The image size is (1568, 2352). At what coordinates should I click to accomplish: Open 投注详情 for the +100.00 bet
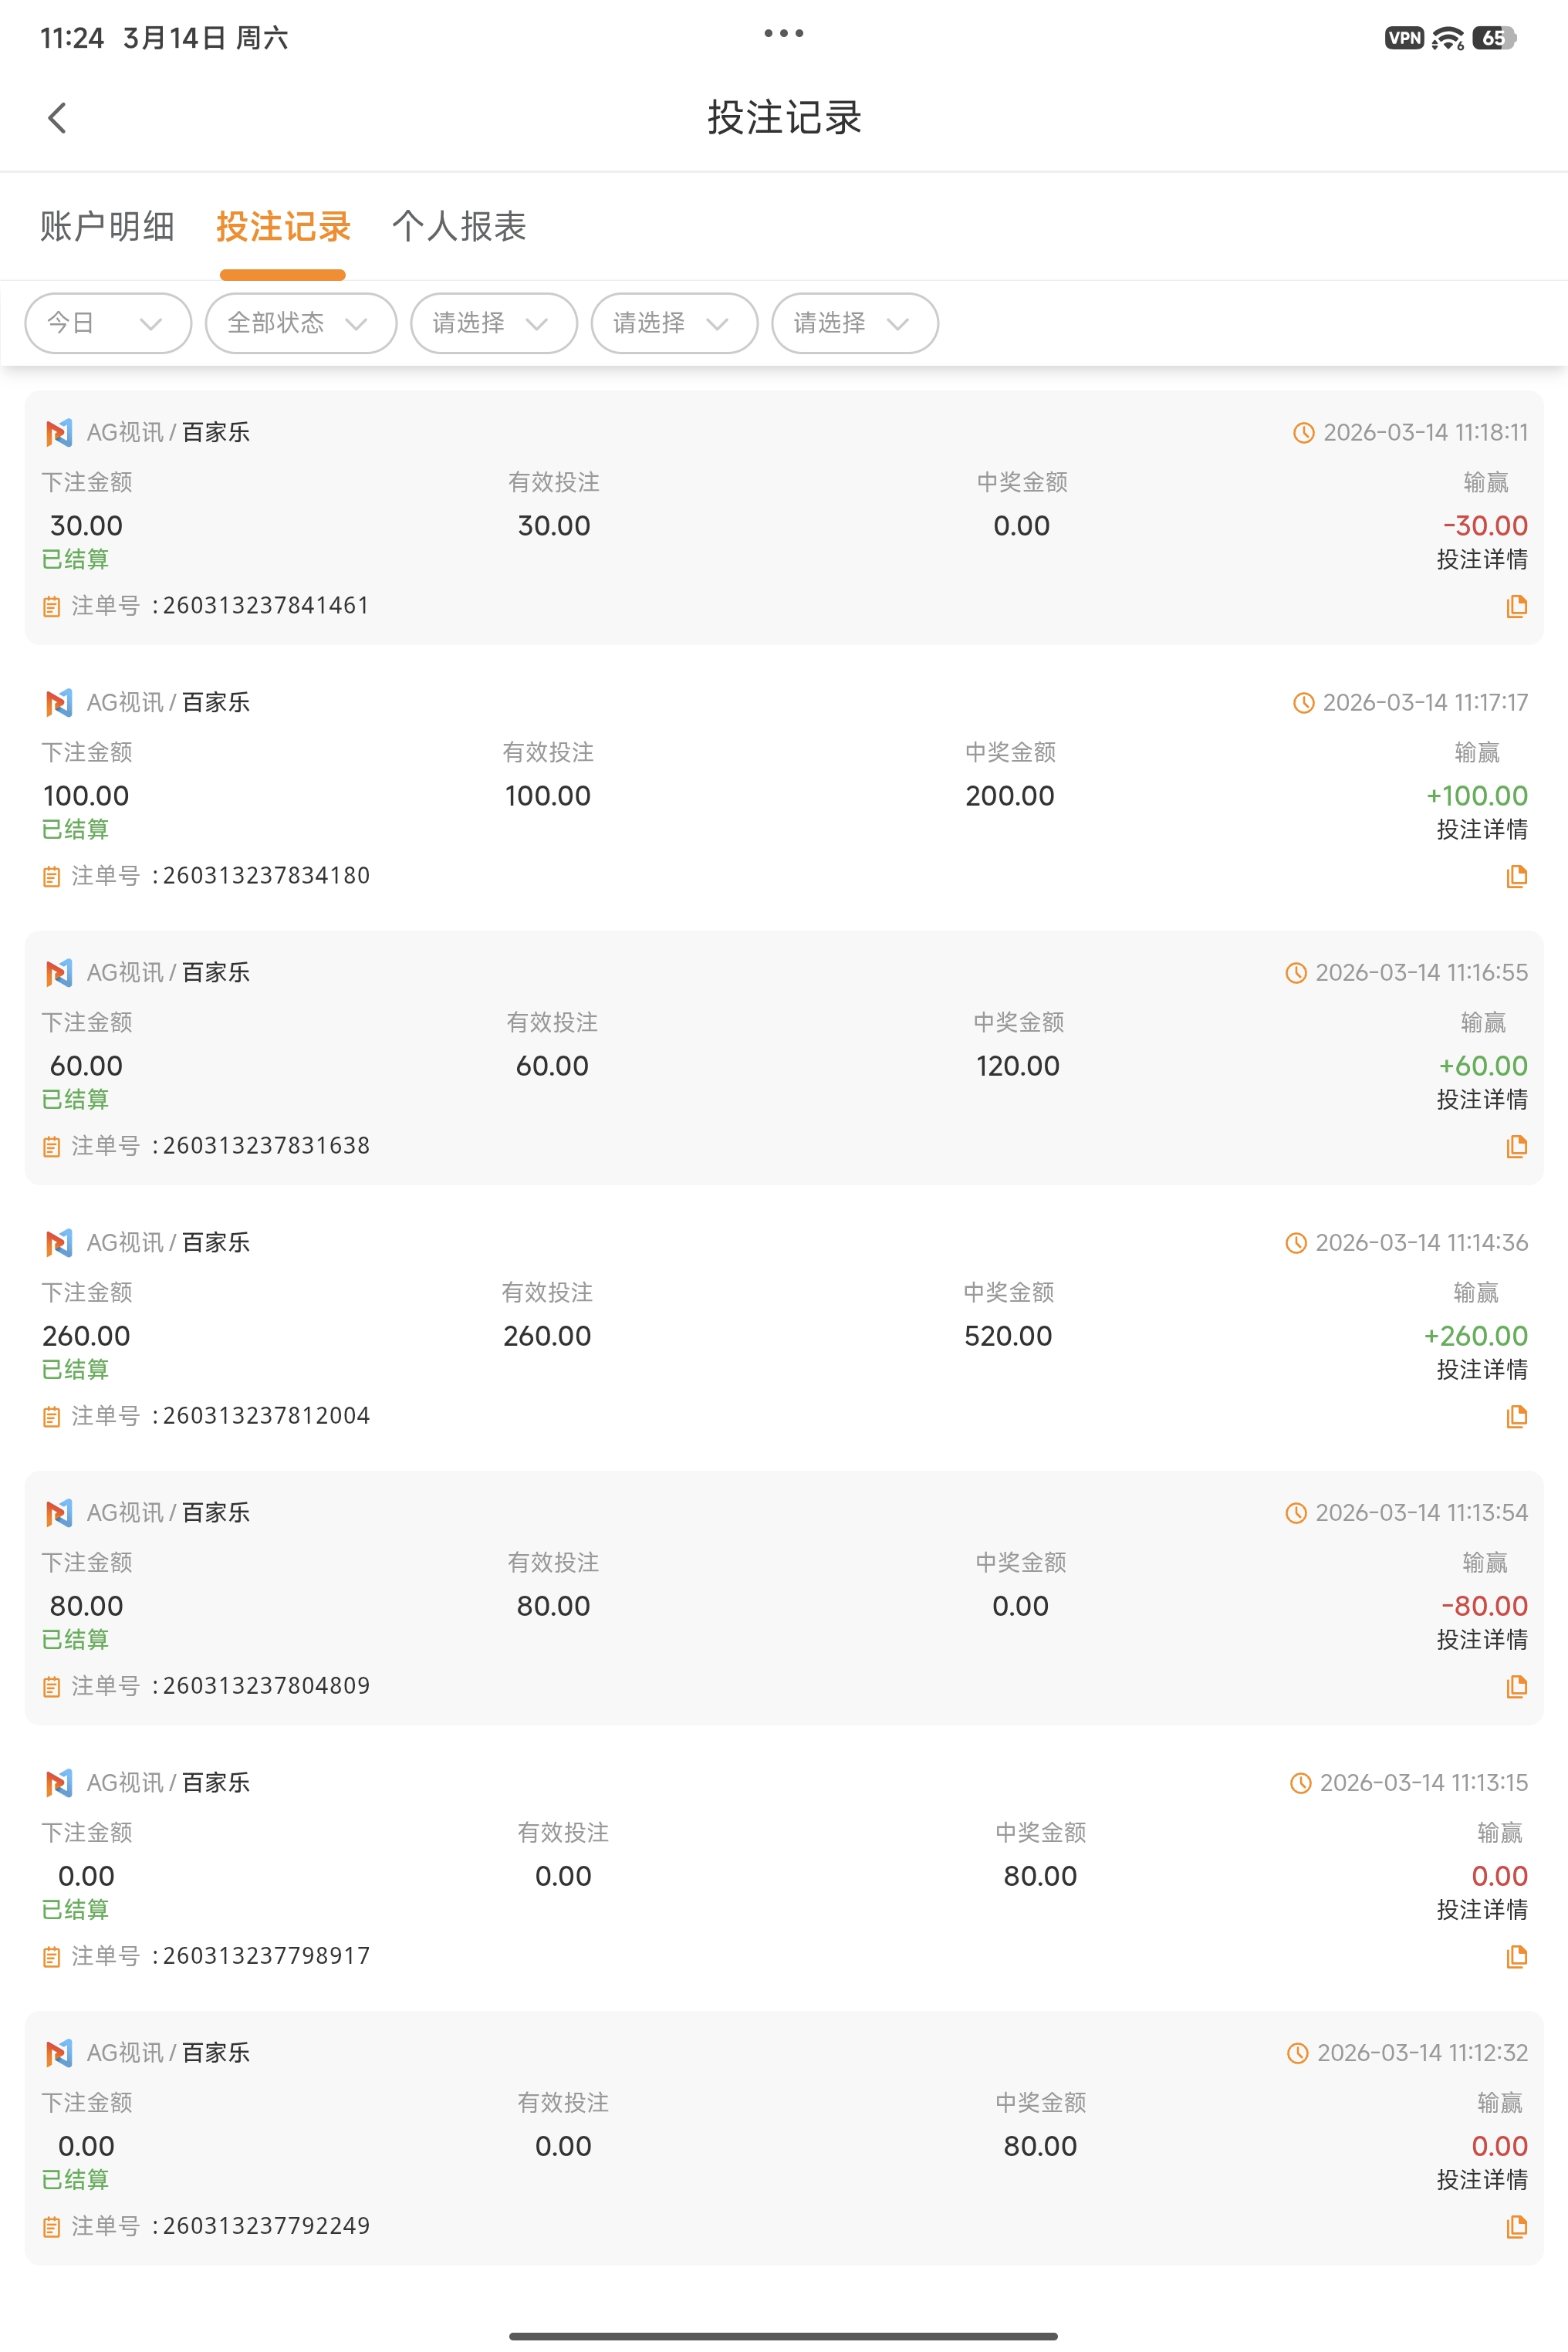[x=1481, y=830]
